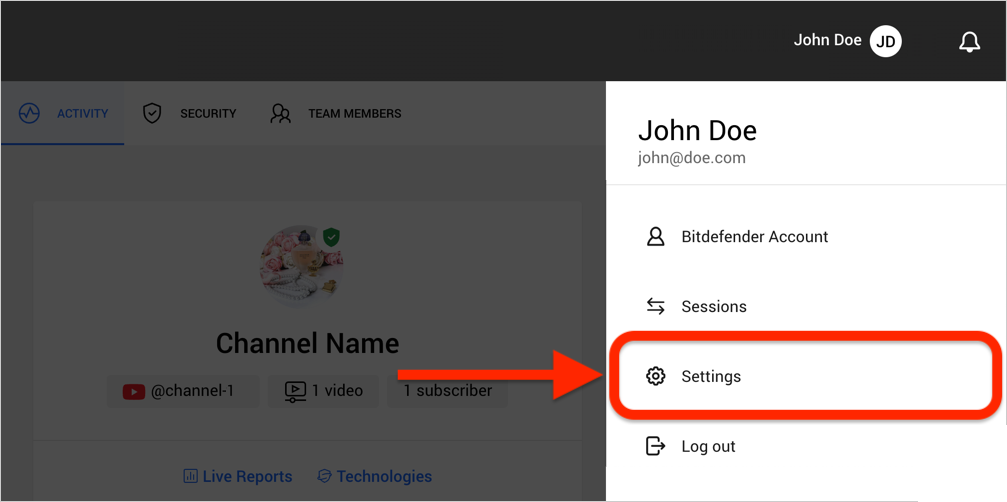Switch to the TEAM MEMBERS tab
Screen dimensions: 1007x502
[x=335, y=114]
